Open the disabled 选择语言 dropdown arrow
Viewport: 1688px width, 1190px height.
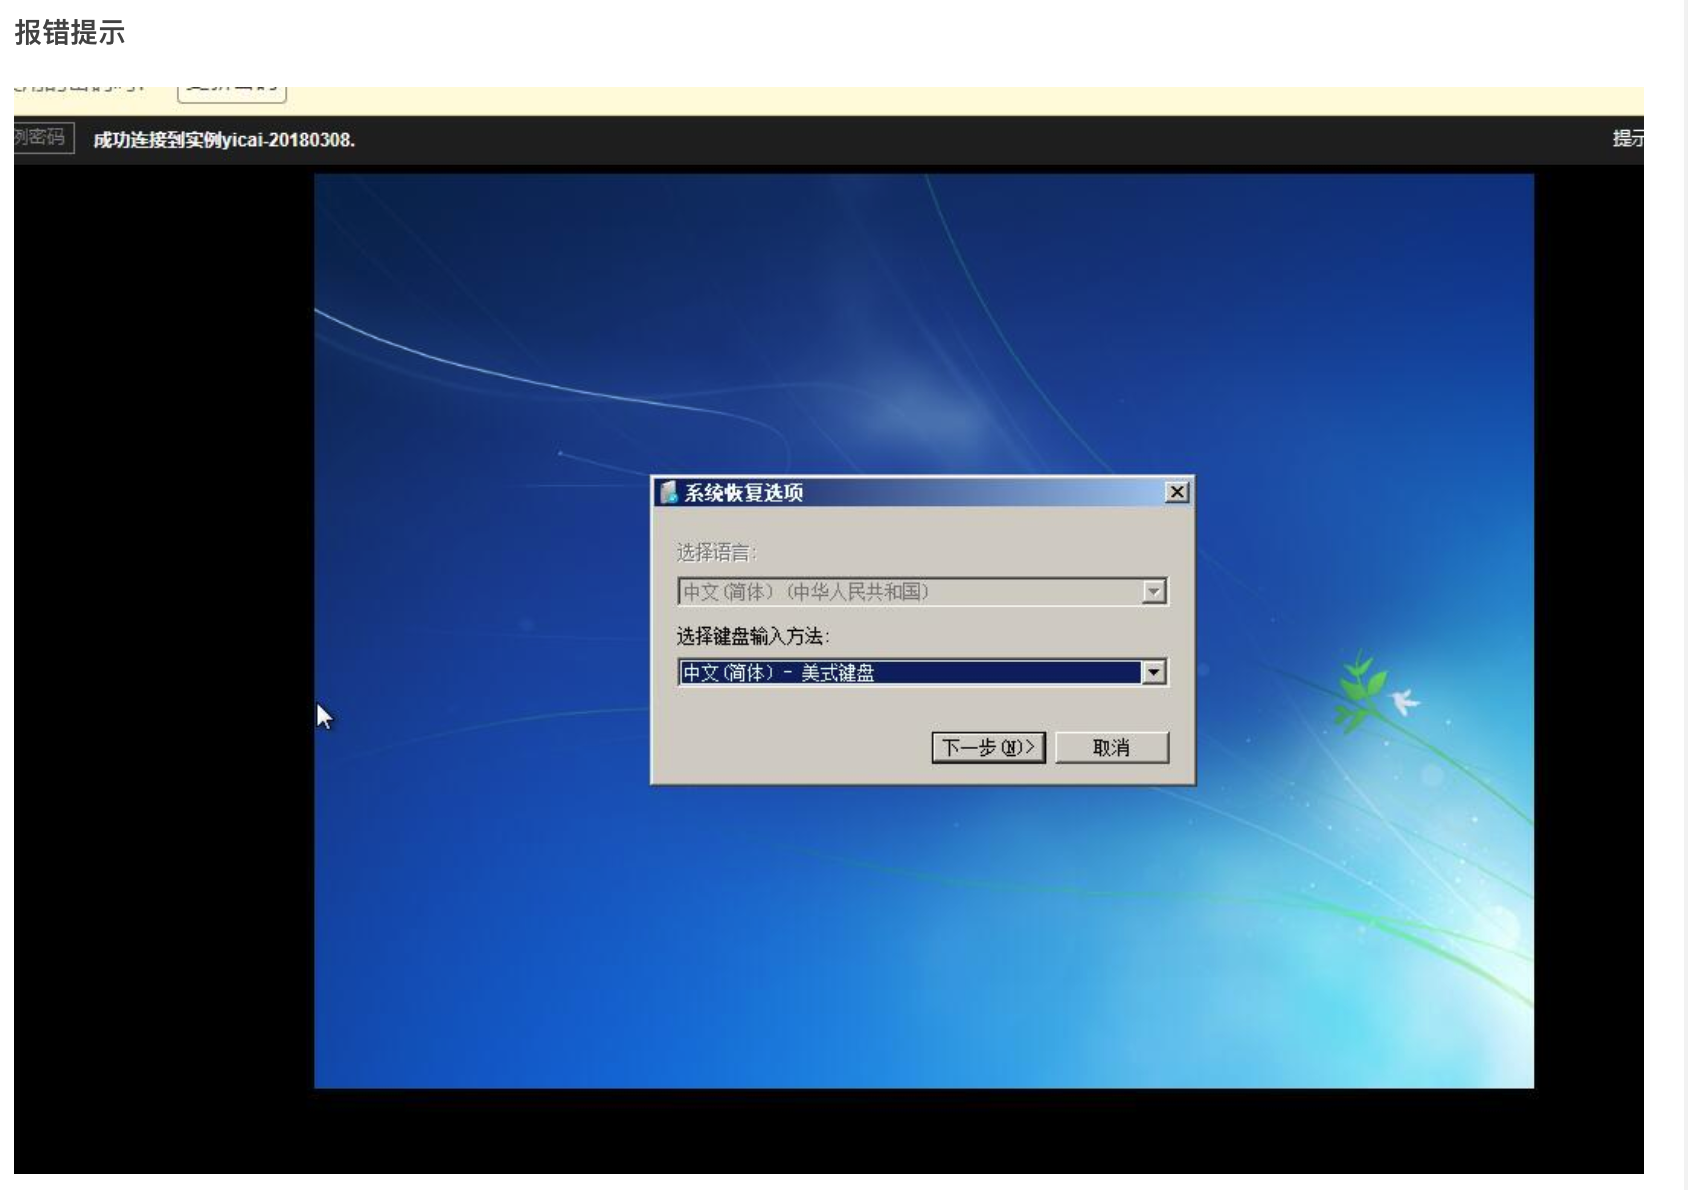pyautogui.click(x=1154, y=592)
